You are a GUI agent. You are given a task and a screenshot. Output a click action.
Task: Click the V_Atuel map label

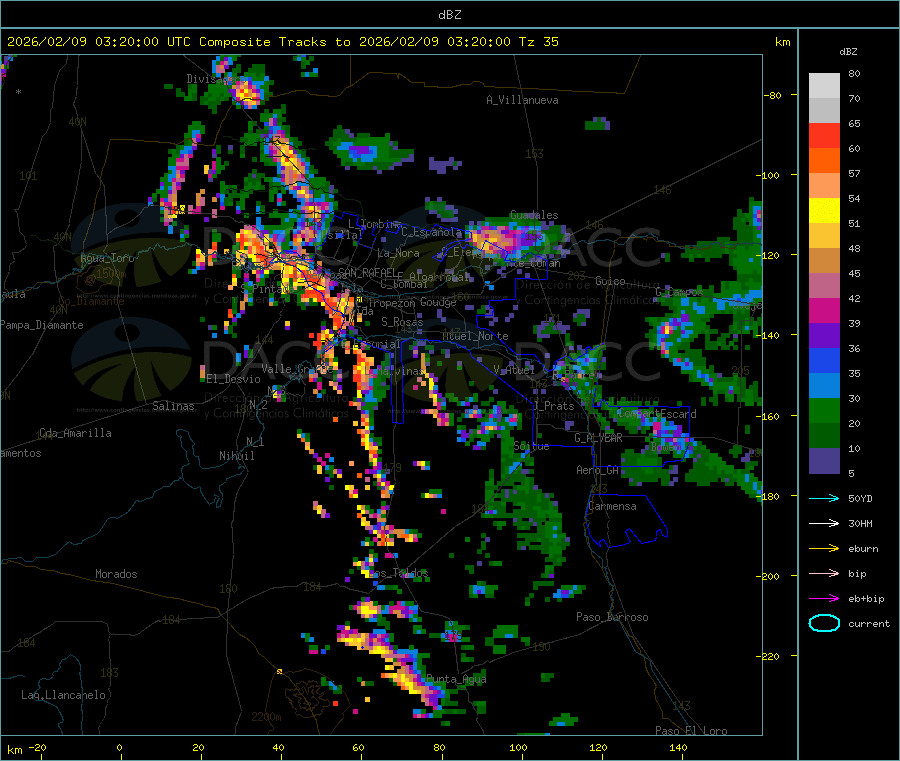point(514,370)
